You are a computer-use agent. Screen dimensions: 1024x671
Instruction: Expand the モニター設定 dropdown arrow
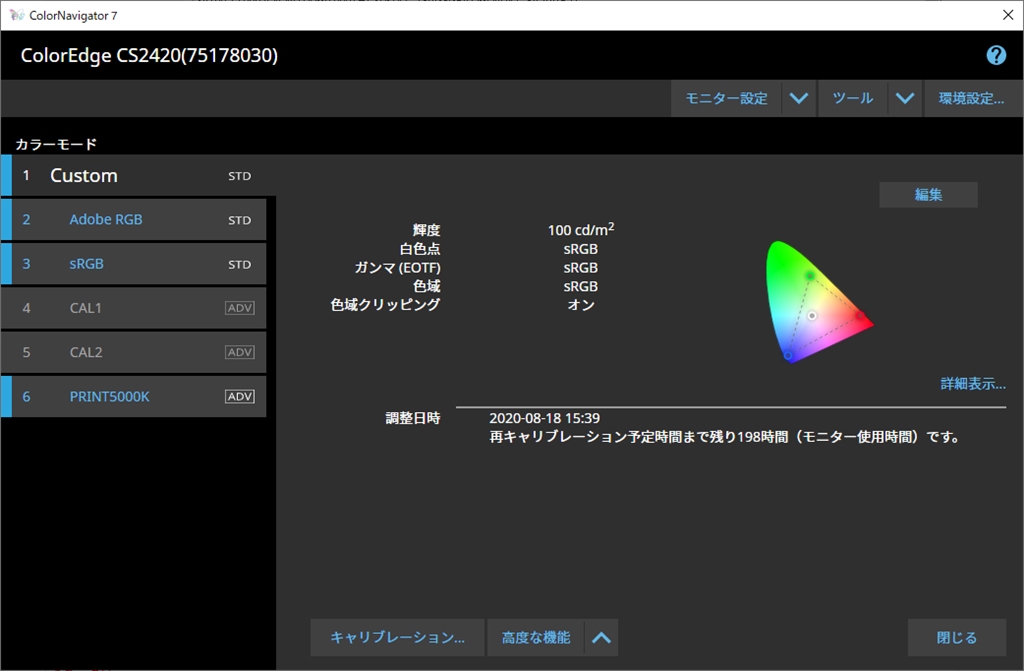point(799,99)
